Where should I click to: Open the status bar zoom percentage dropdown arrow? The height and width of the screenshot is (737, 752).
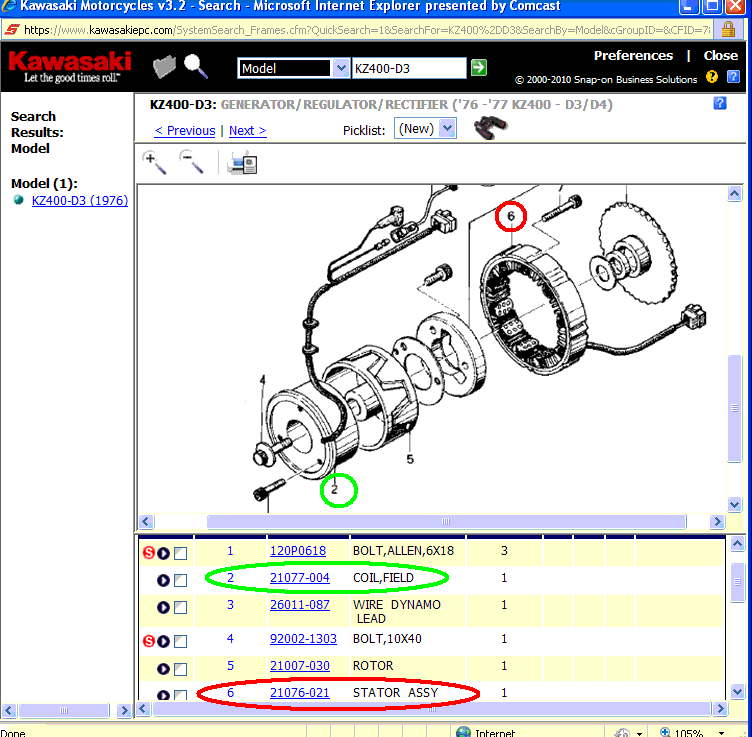click(x=721, y=733)
